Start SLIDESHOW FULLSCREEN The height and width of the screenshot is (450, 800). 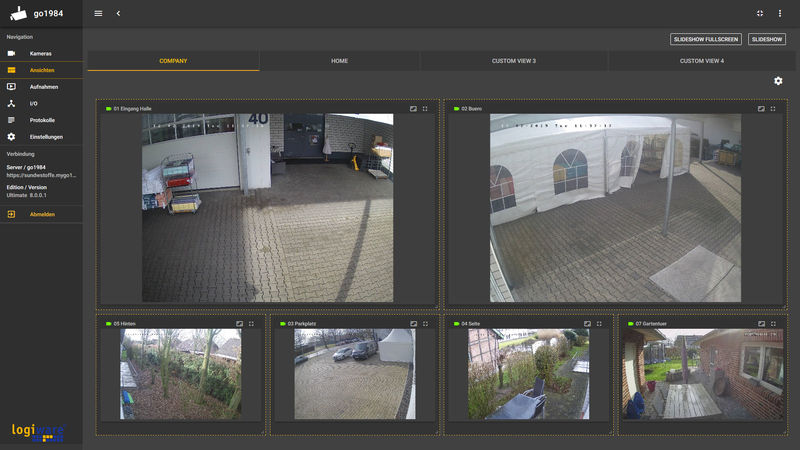(706, 39)
